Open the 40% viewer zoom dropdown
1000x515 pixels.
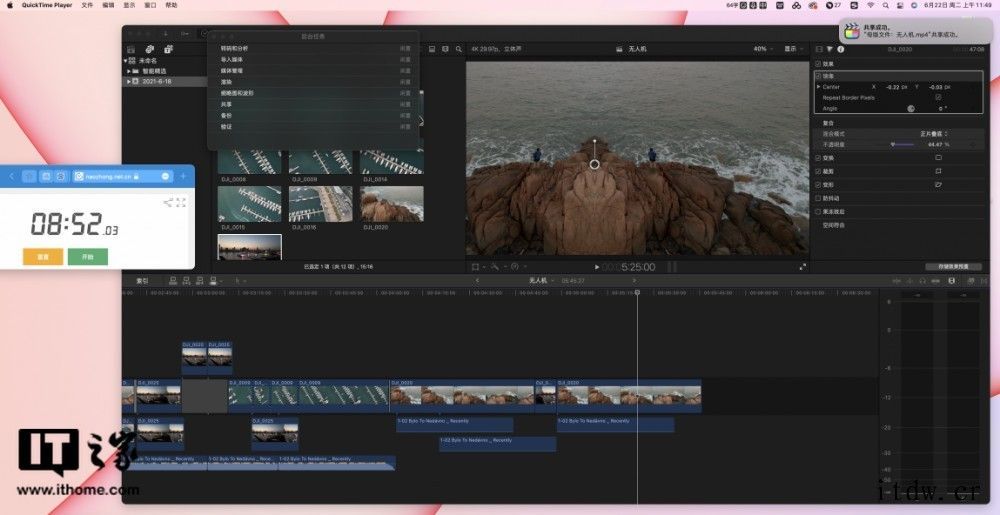(763, 48)
